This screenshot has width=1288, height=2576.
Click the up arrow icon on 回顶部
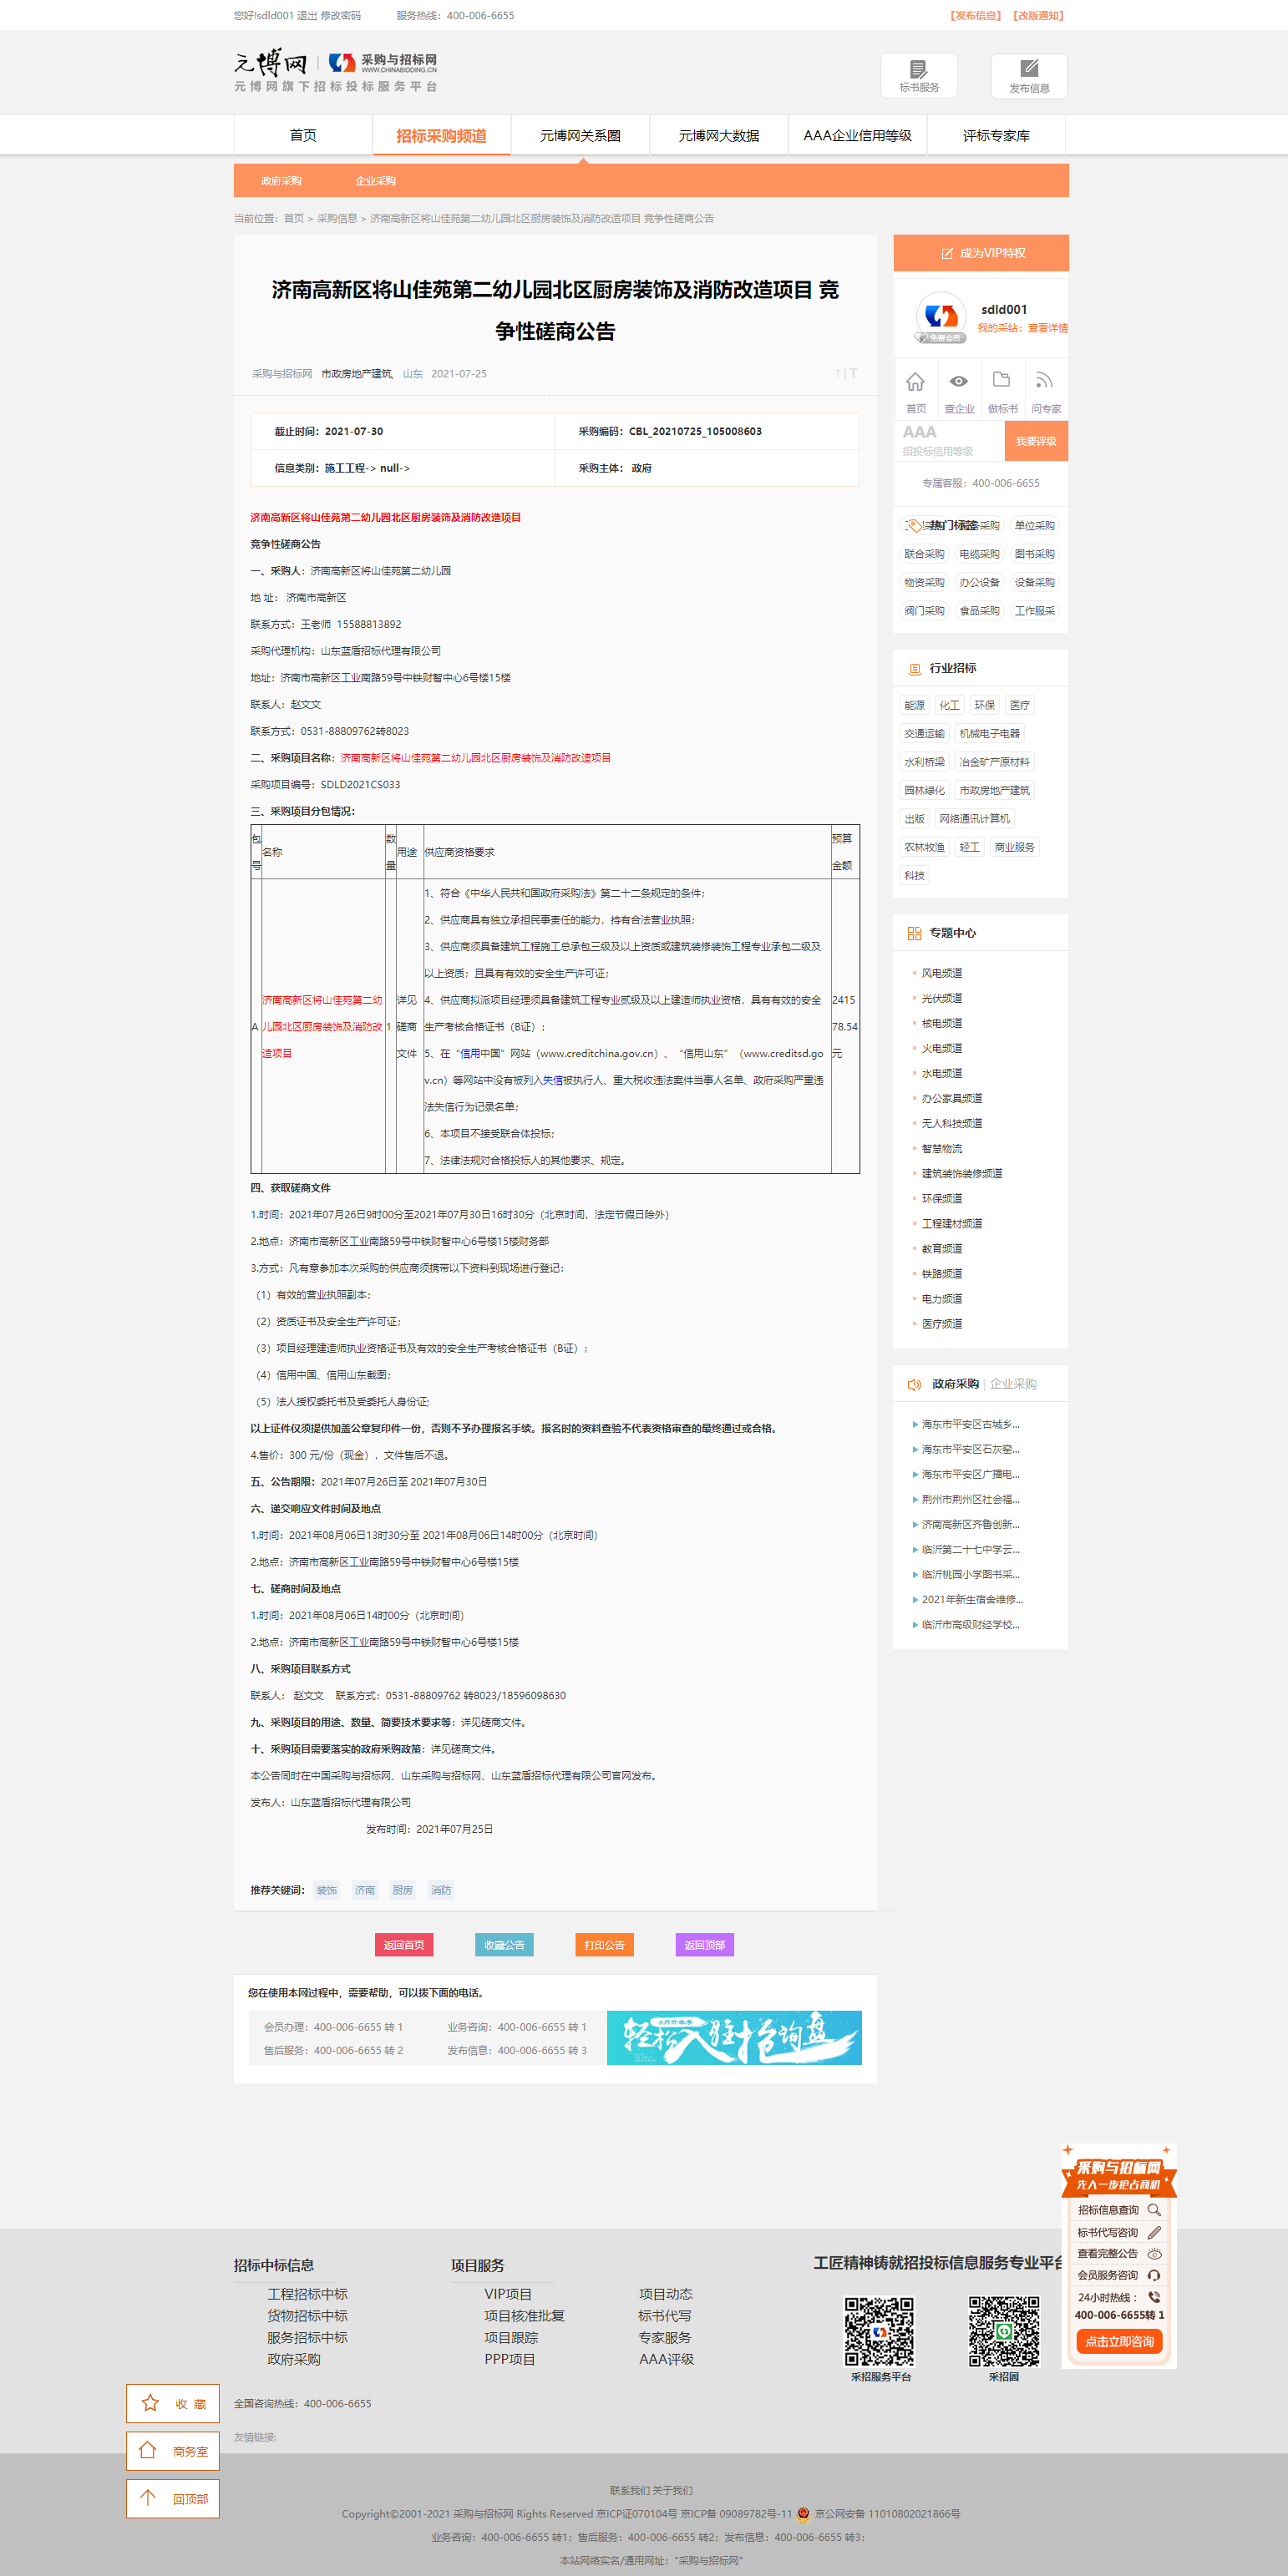[148, 2497]
